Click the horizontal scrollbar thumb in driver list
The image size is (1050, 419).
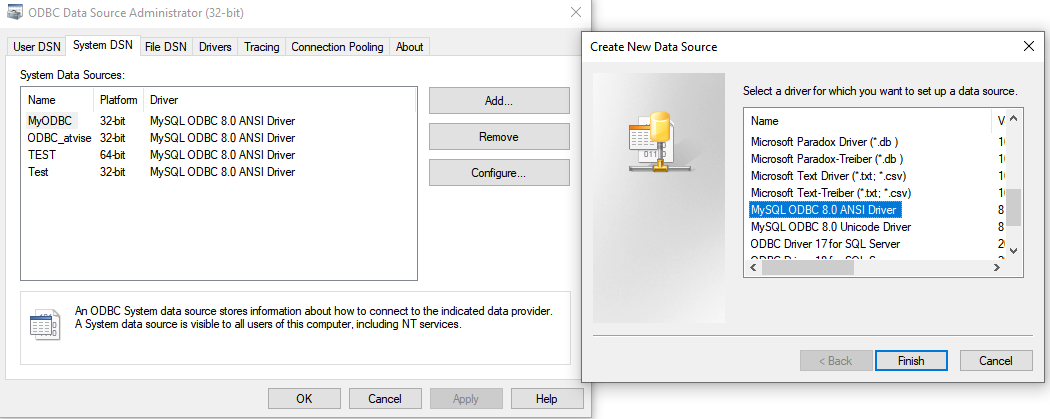click(808, 268)
